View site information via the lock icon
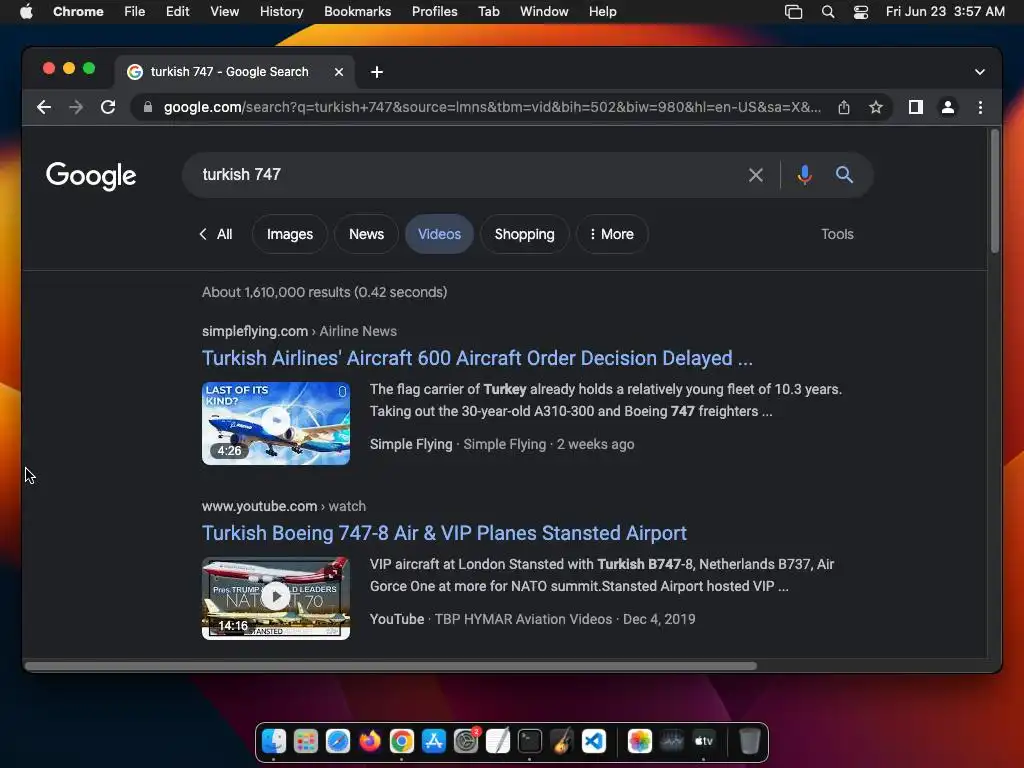The image size is (1024, 768). coord(148,107)
